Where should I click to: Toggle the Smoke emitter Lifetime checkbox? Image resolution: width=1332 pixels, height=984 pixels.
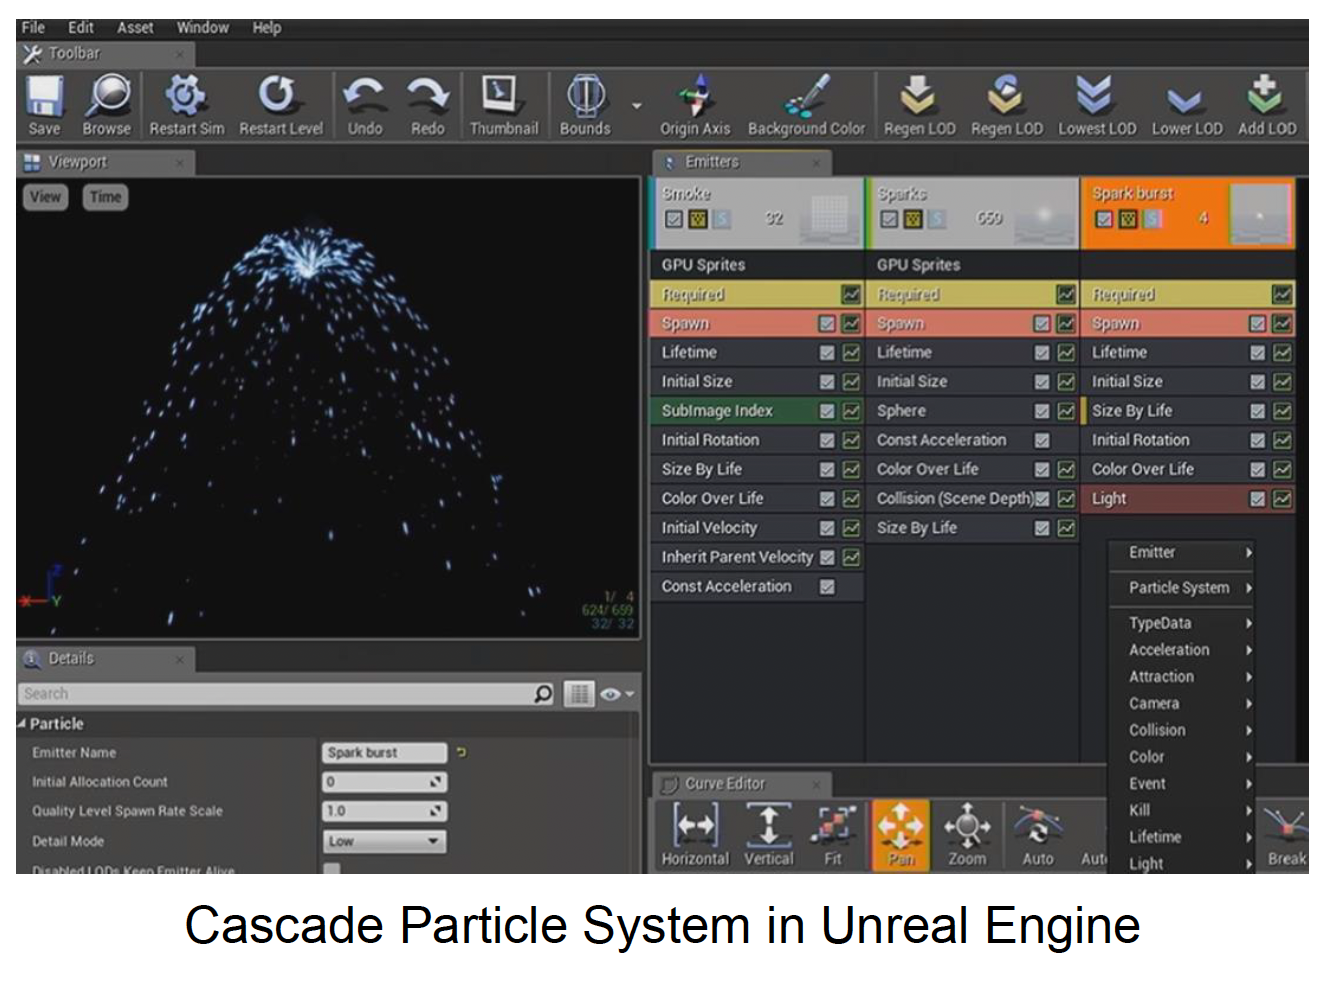(x=827, y=353)
